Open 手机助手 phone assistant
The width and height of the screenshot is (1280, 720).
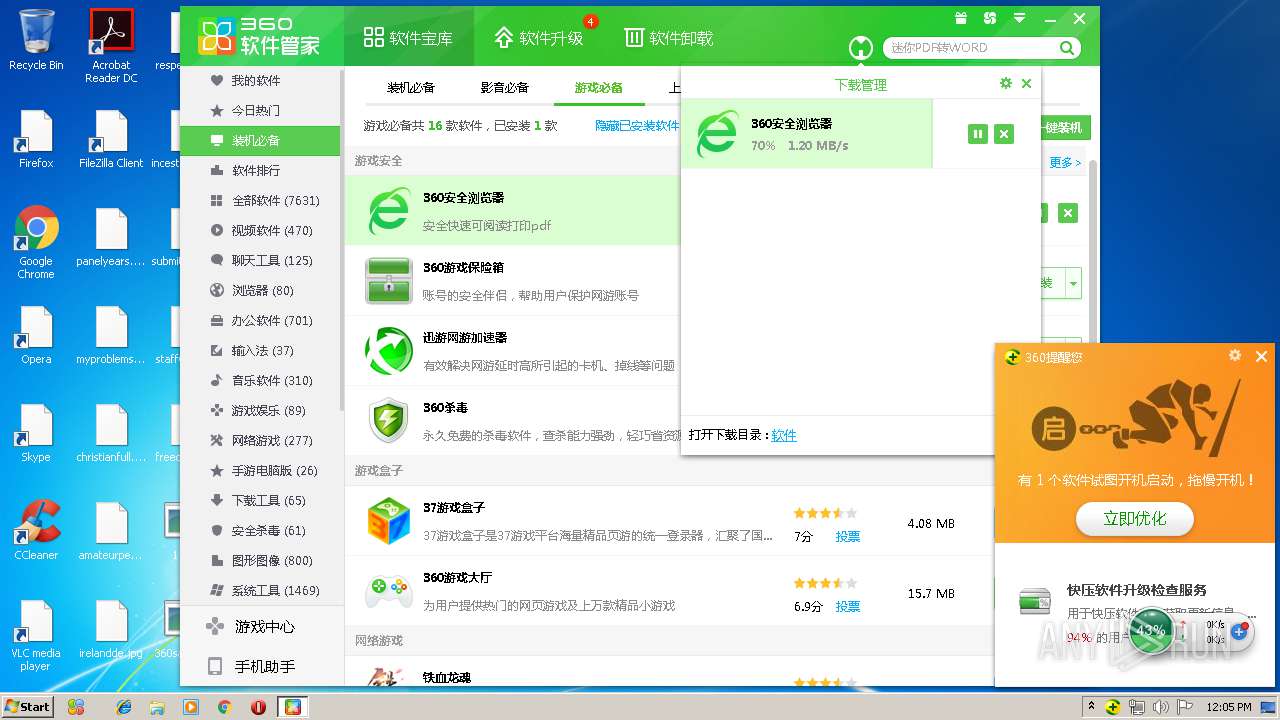click(260, 666)
